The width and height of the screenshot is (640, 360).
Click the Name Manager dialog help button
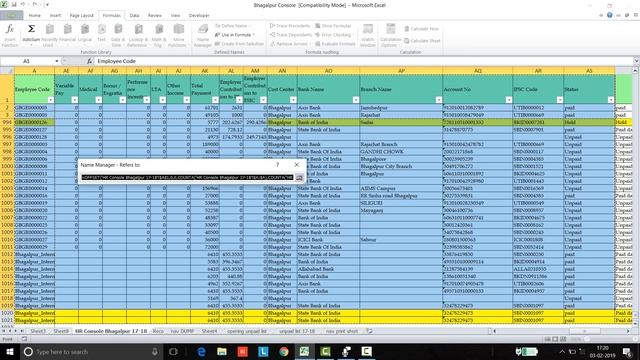278,164
